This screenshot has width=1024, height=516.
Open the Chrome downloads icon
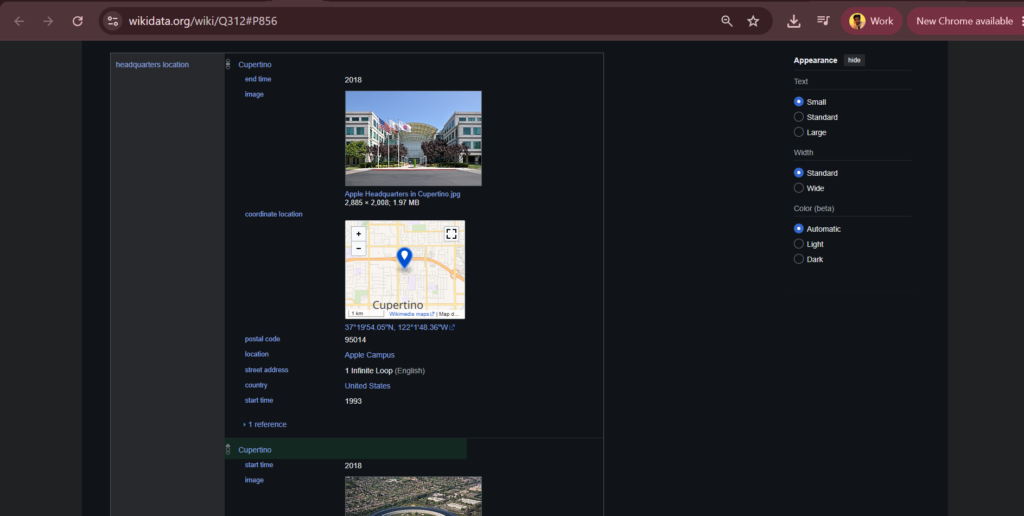793,21
